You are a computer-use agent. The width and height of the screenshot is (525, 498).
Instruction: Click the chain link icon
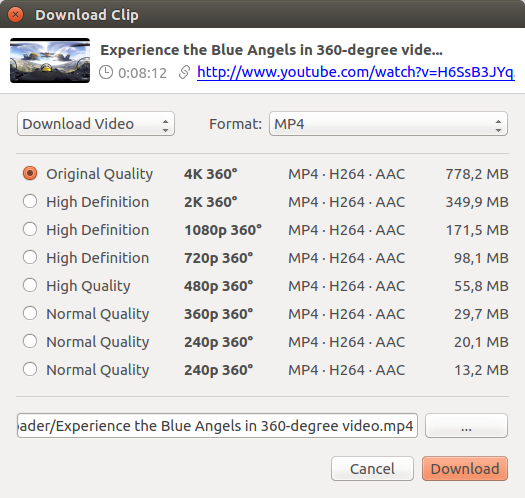(x=184, y=72)
